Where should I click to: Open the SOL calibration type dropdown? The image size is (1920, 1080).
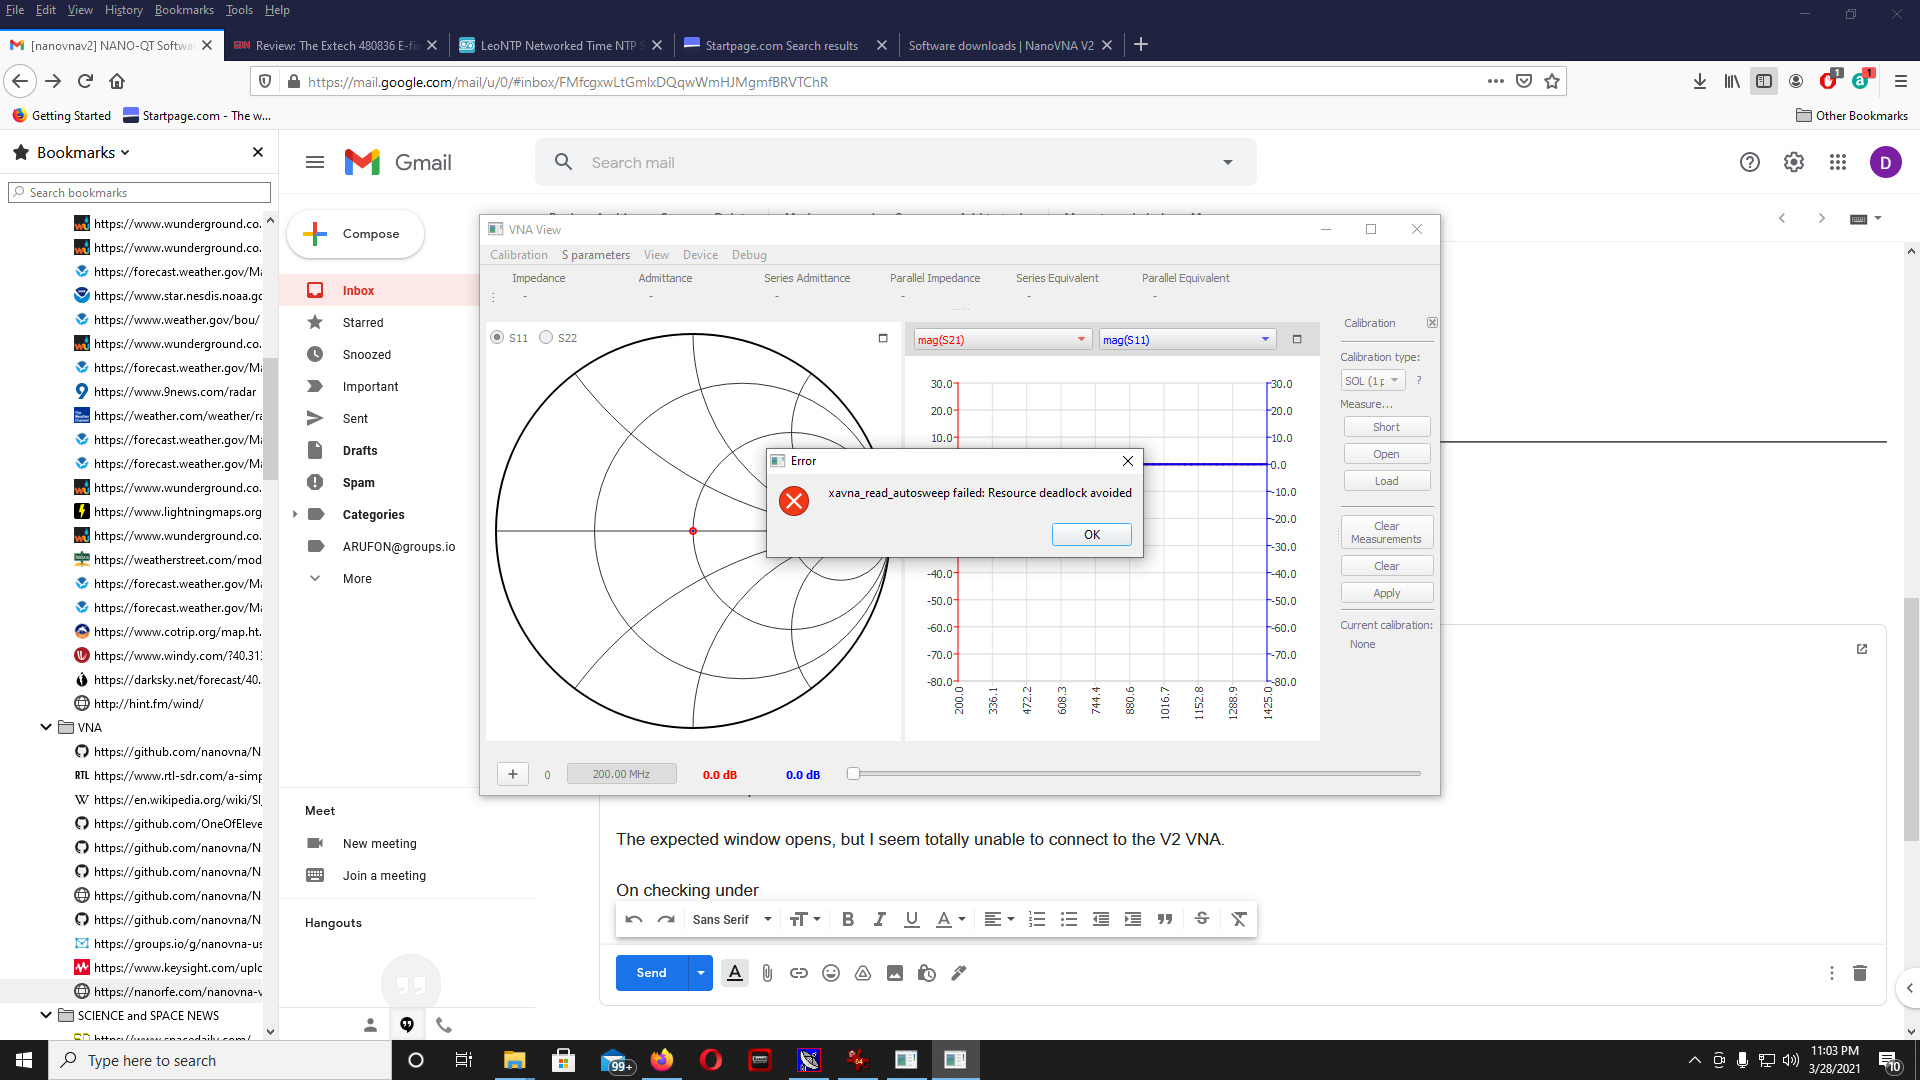[x=1373, y=381]
